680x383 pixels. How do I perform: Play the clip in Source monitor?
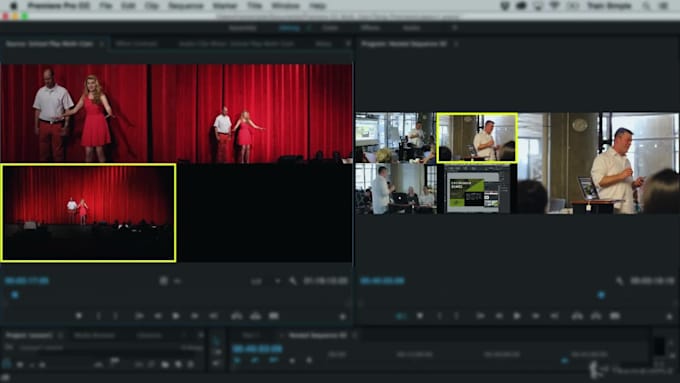pos(176,316)
